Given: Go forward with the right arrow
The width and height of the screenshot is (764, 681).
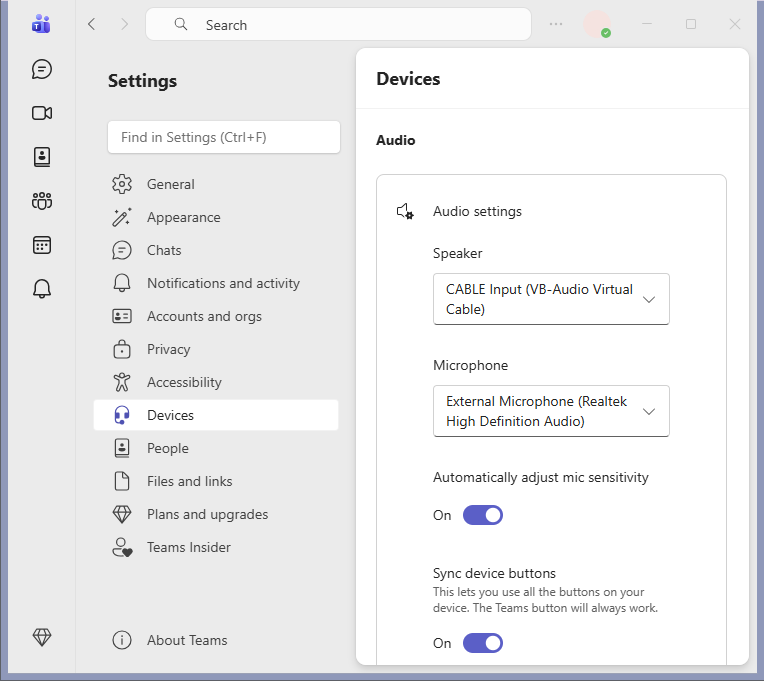Looking at the screenshot, I should (x=125, y=24).
